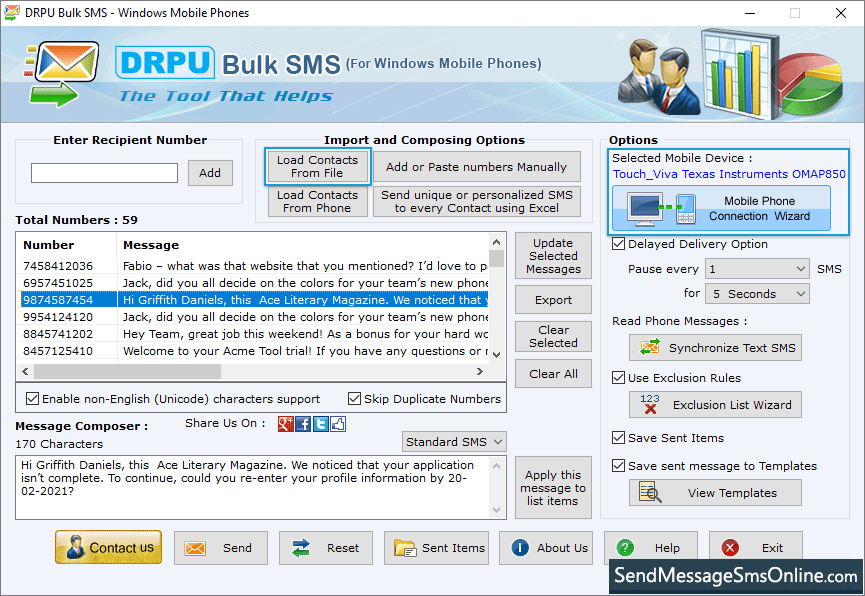Click inside the message composer text area
Image resolution: width=865 pixels, height=596 pixels.
click(253, 487)
